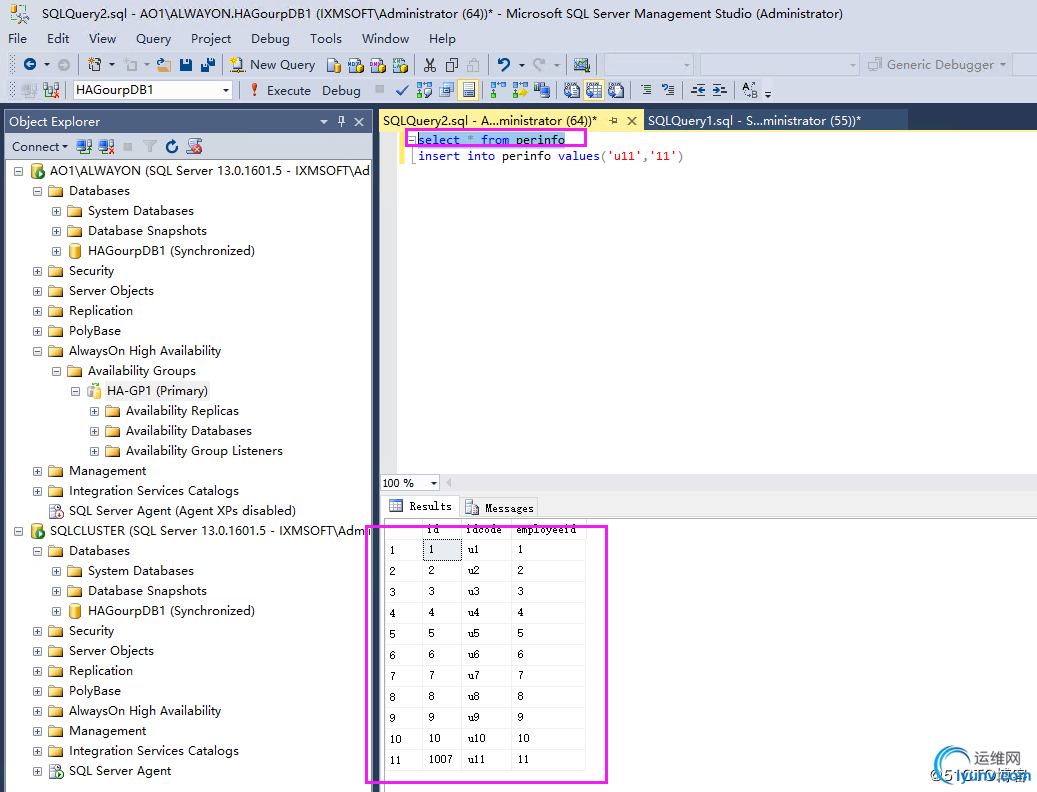This screenshot has height=792, width=1037.
Task: Save the current query file
Action: [x=186, y=64]
